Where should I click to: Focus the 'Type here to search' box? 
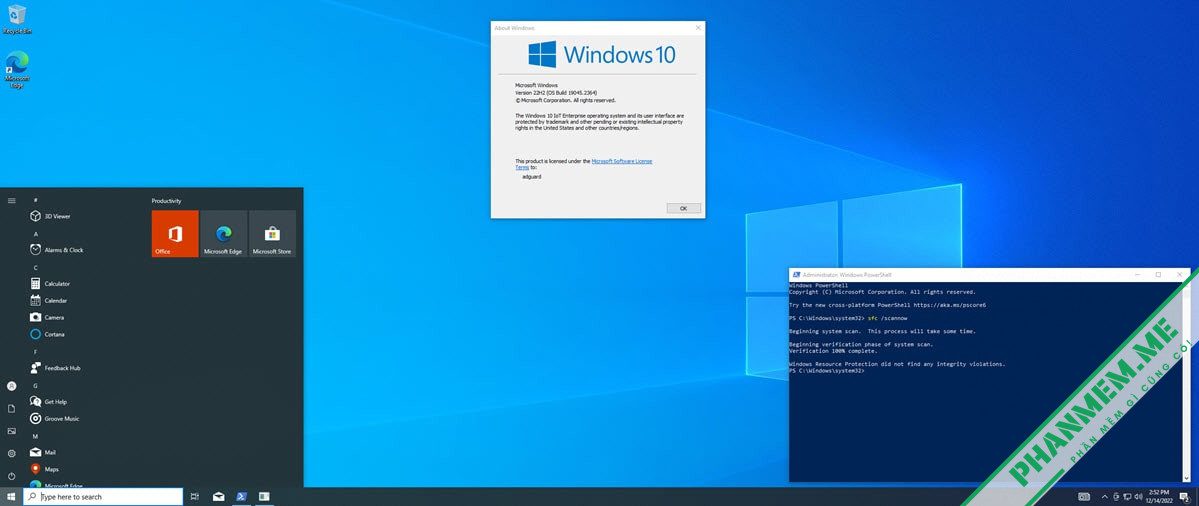[103, 497]
